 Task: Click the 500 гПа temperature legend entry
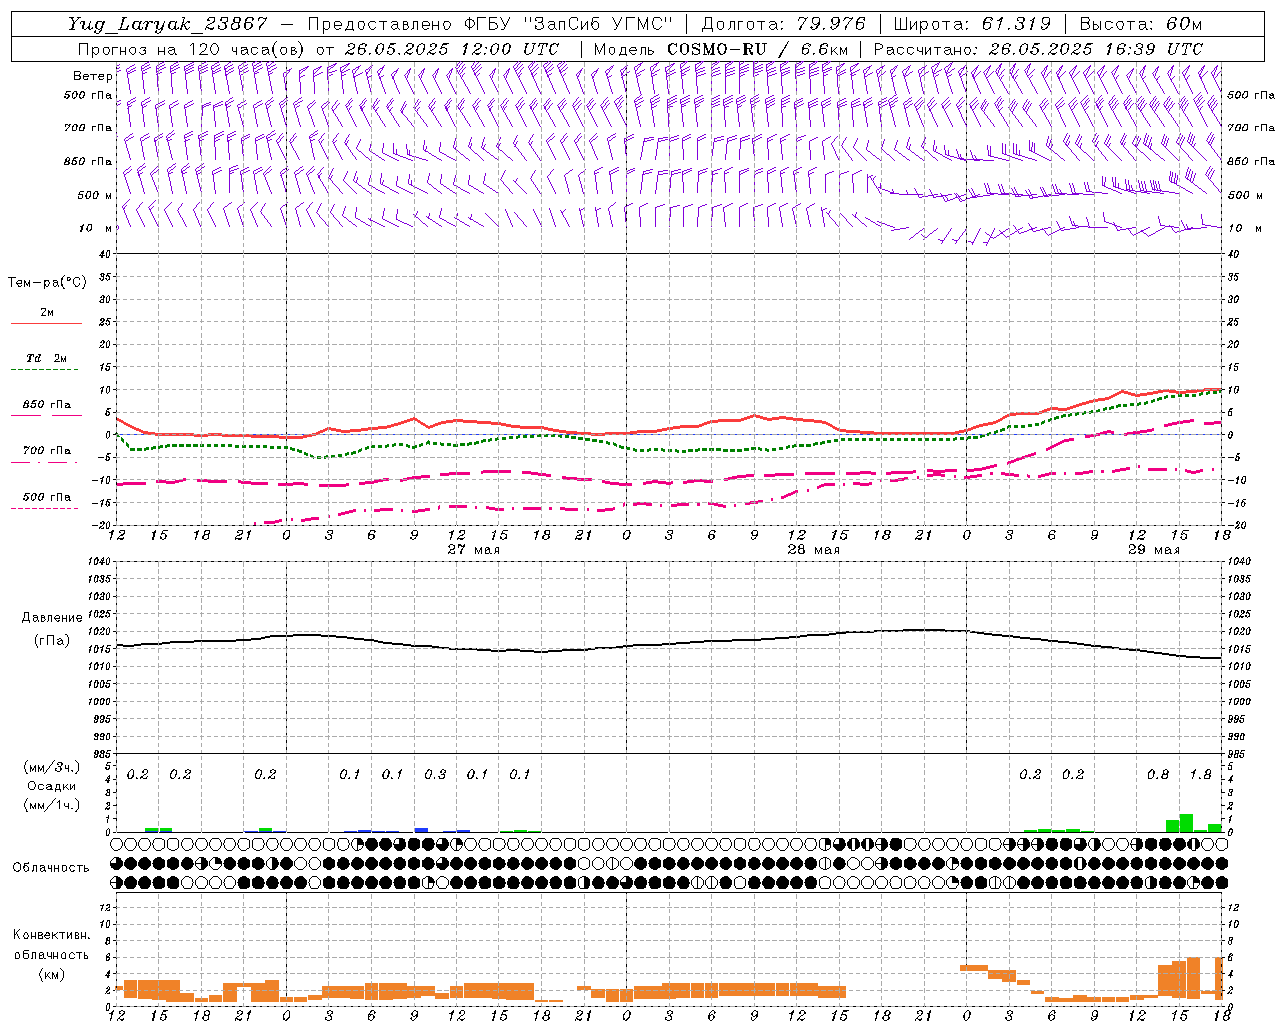coord(46,497)
